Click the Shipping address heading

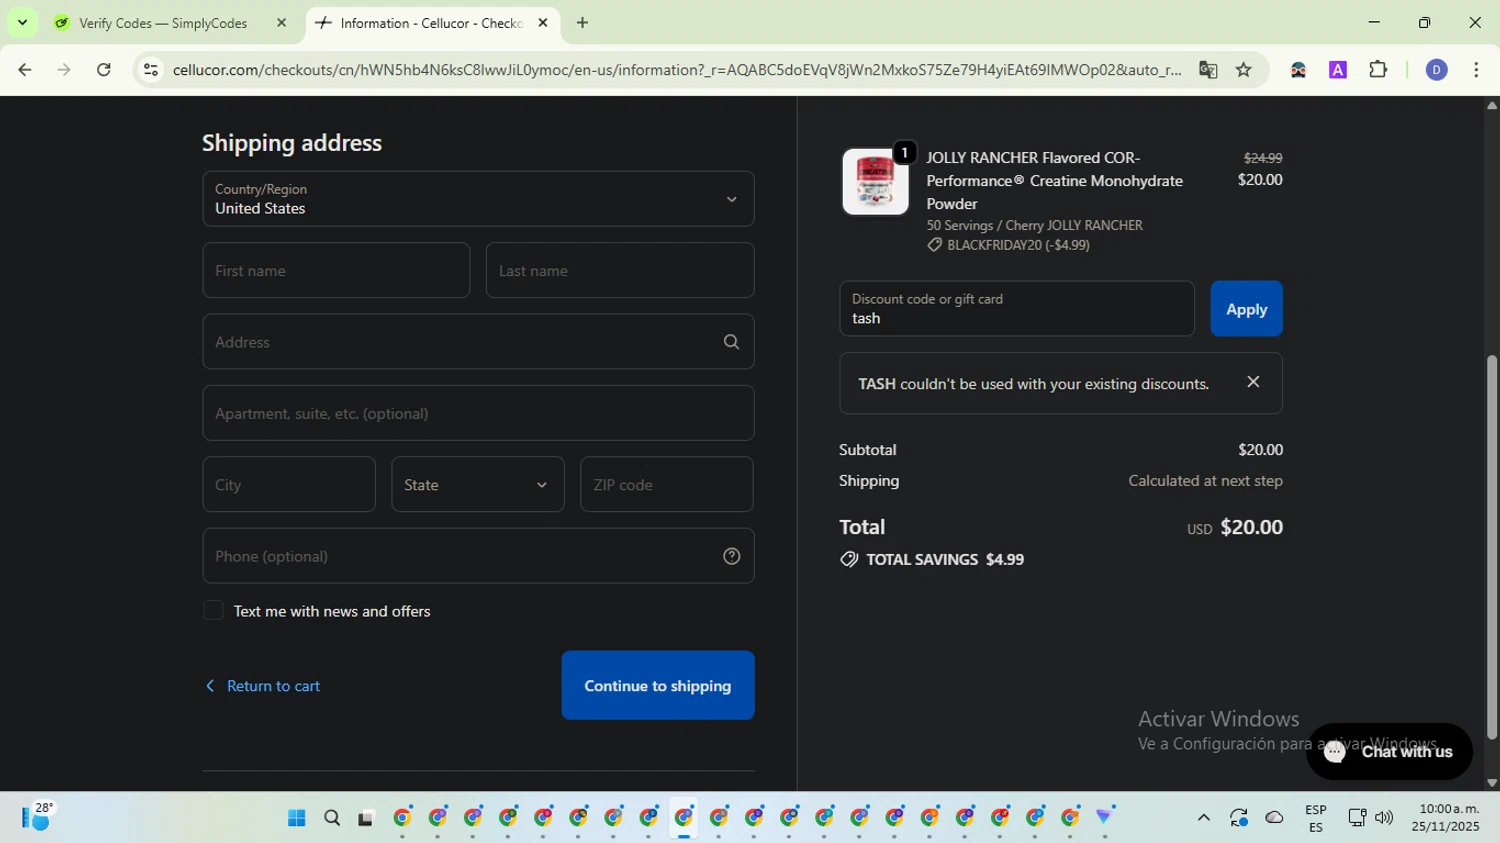pos(292,143)
